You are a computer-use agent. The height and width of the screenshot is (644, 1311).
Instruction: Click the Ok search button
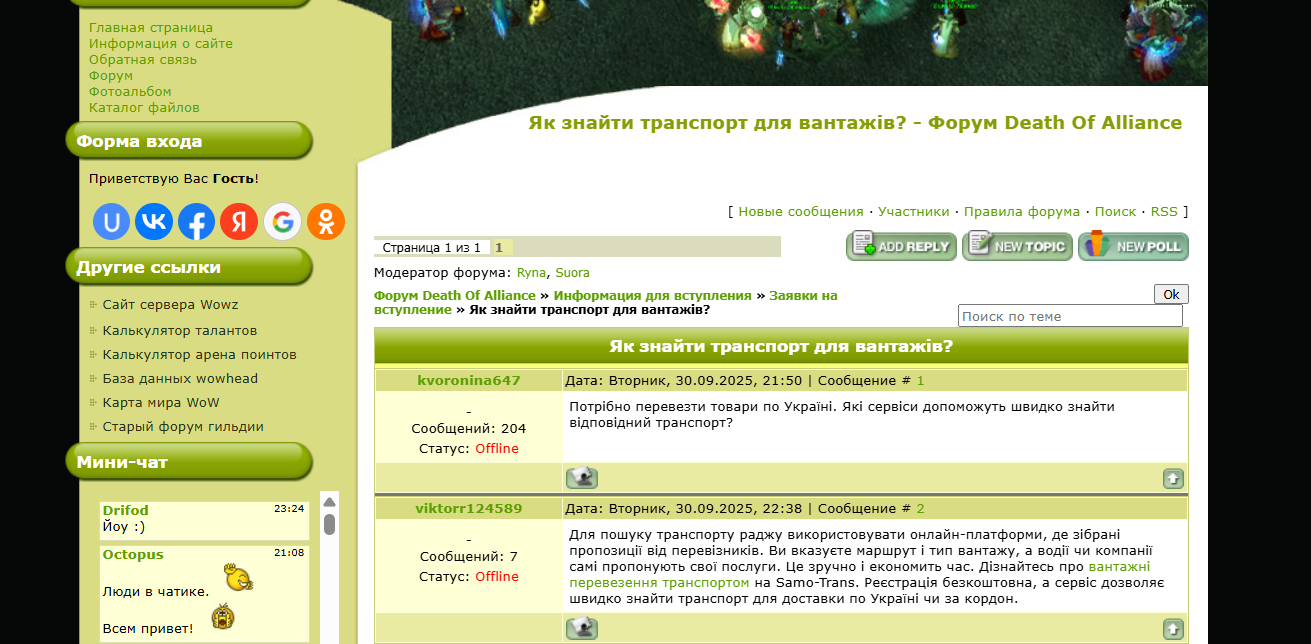point(1171,294)
